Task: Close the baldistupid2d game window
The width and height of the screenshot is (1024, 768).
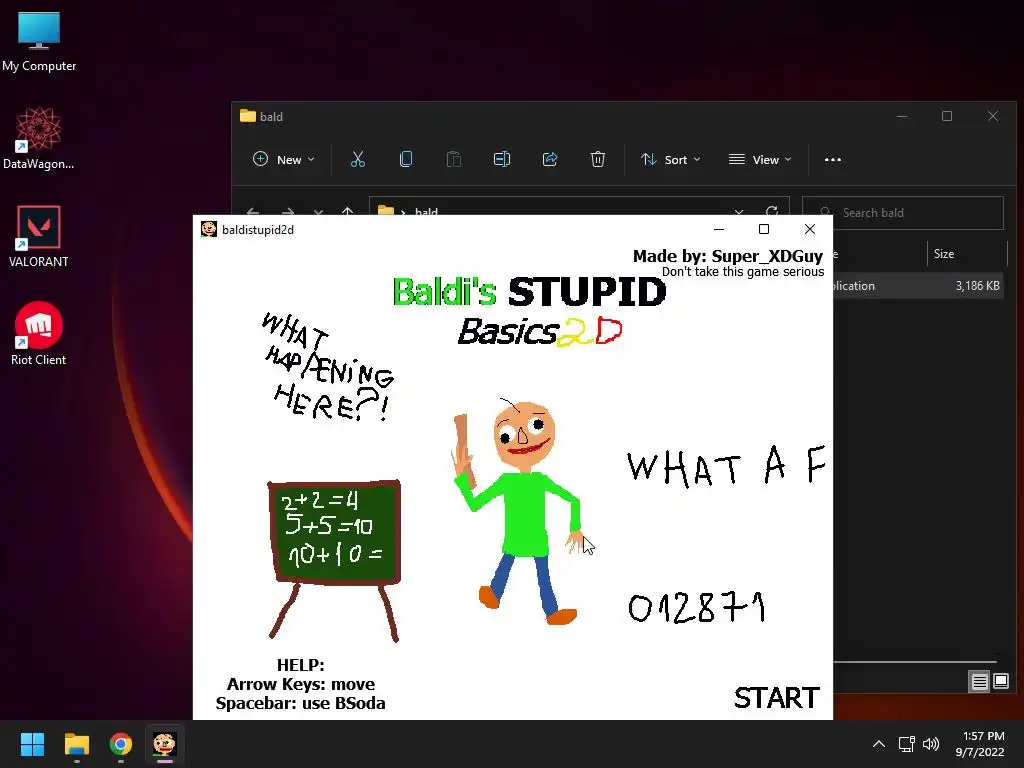Action: 810,229
